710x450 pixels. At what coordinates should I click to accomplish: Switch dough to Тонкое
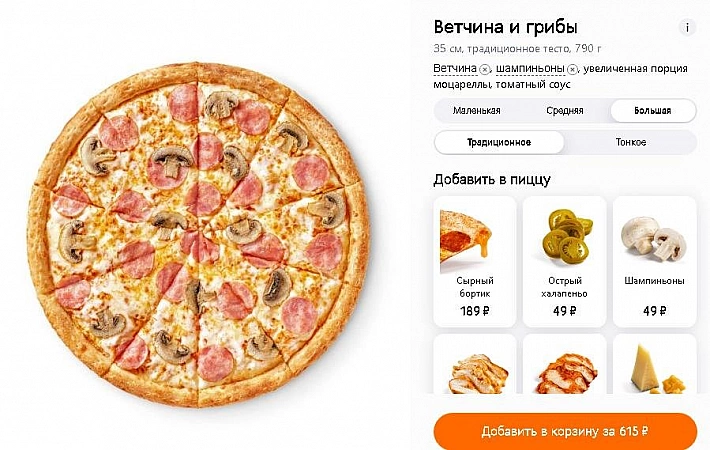coord(630,142)
